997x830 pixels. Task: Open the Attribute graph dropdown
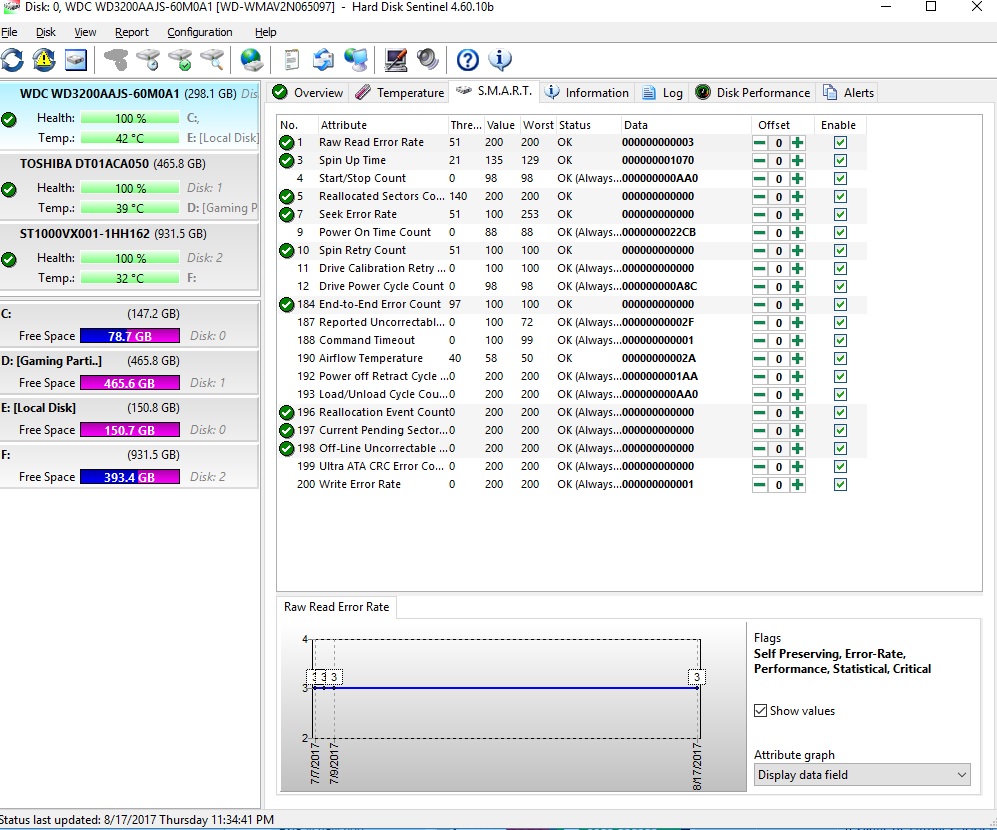pos(862,775)
